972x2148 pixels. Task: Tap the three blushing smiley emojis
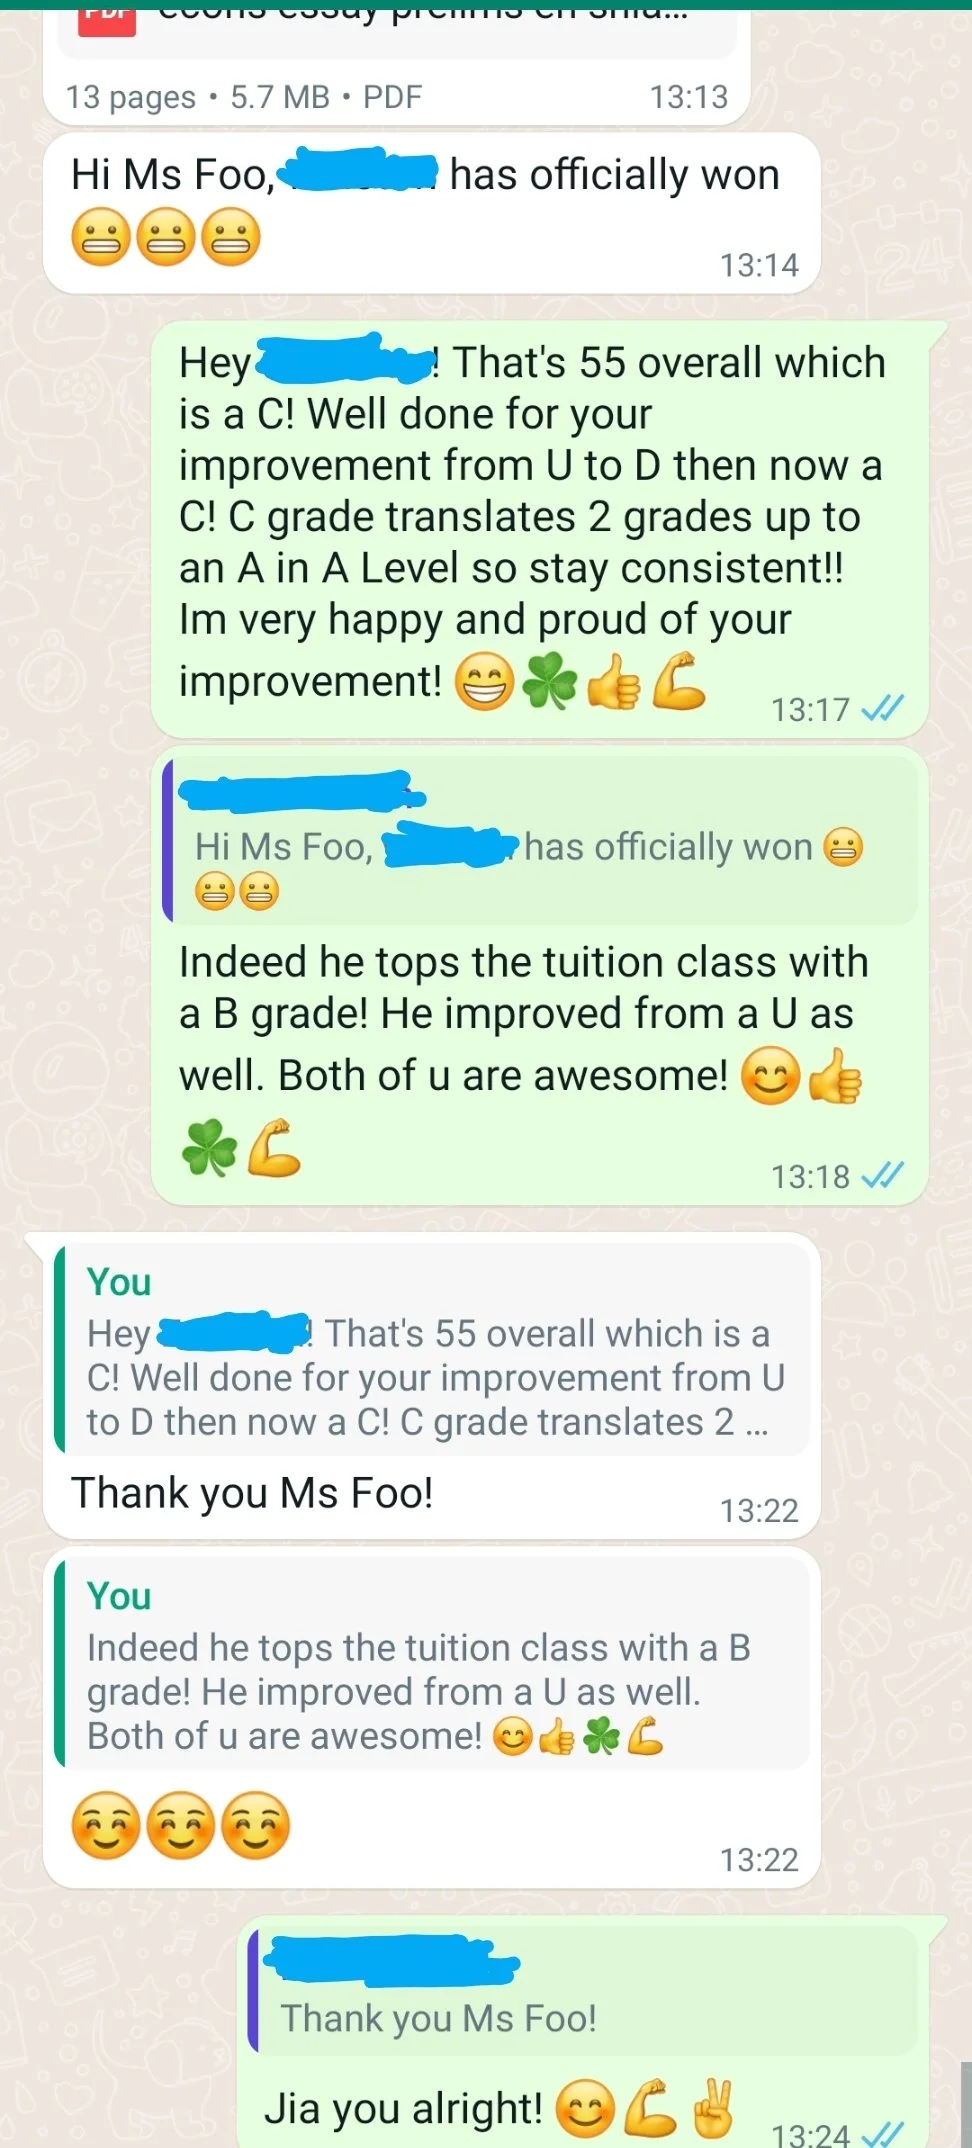point(181,1825)
